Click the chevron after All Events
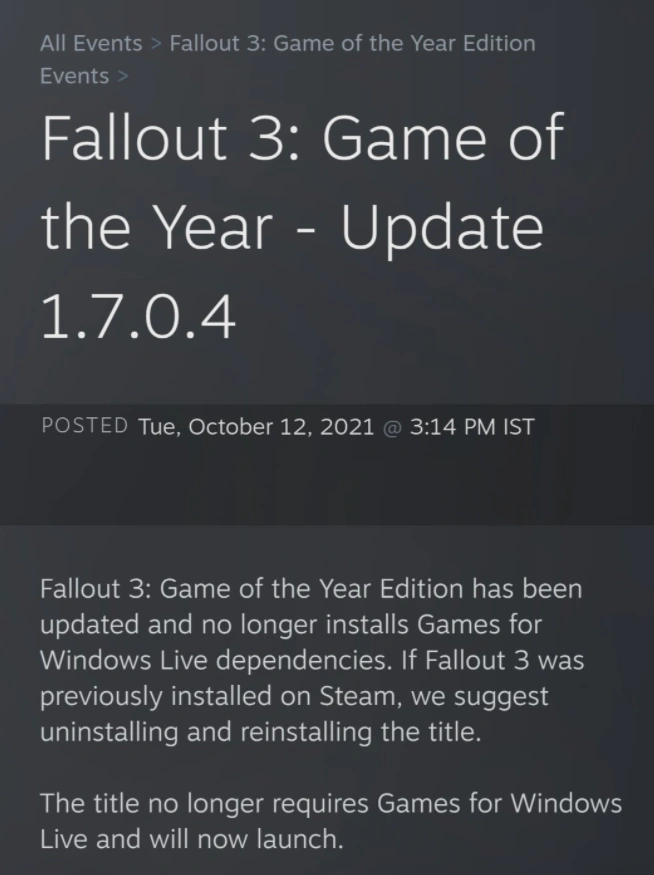This screenshot has width=654, height=875. [x=156, y=44]
